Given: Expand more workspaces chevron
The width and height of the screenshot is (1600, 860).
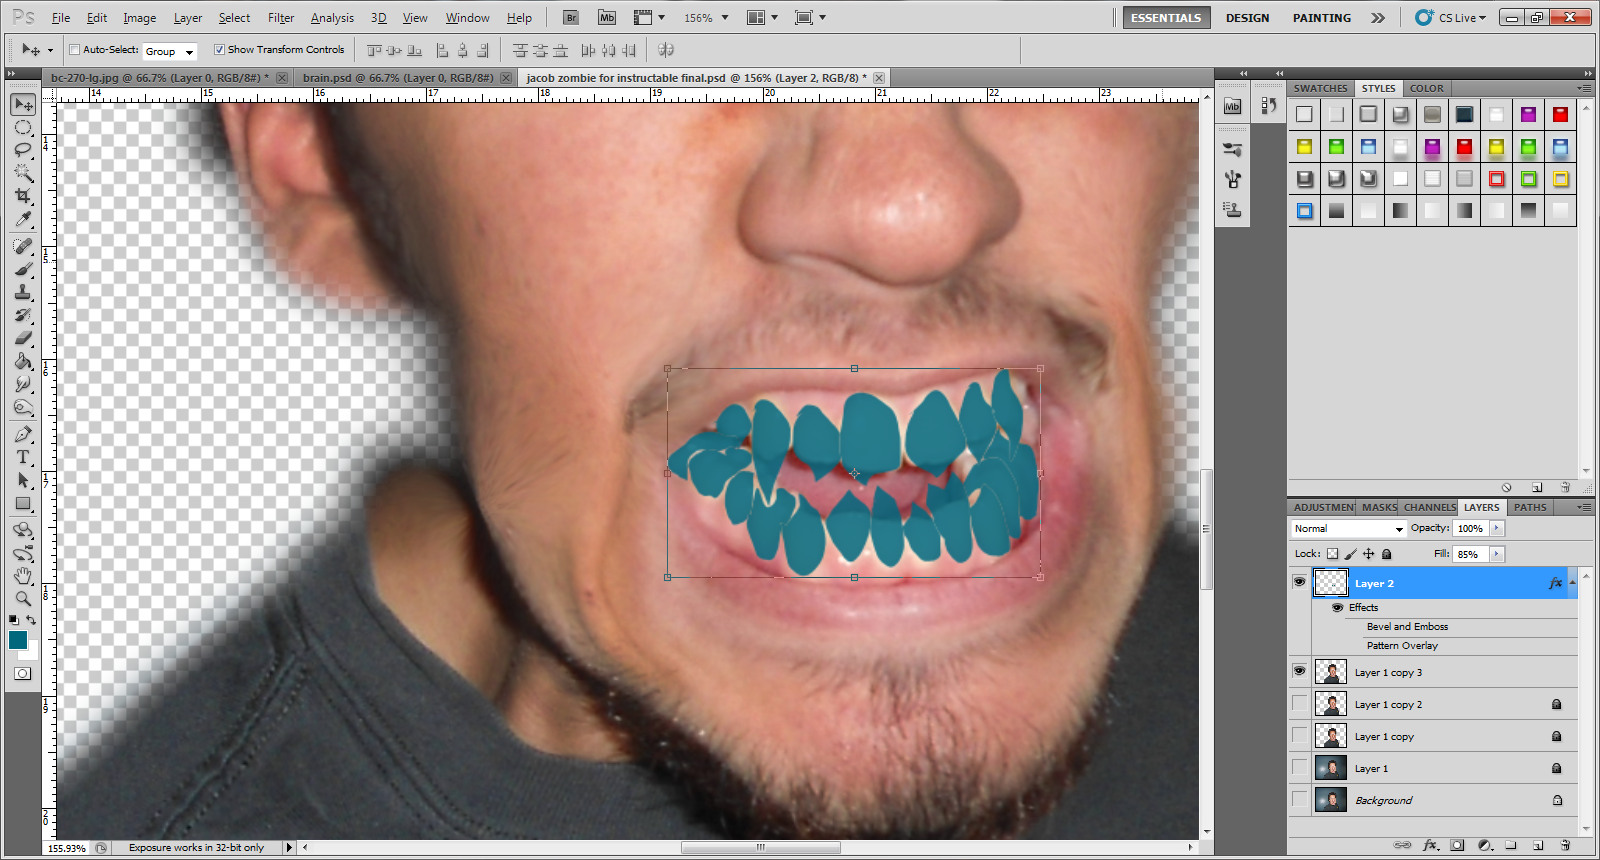Looking at the screenshot, I should 1378,18.
